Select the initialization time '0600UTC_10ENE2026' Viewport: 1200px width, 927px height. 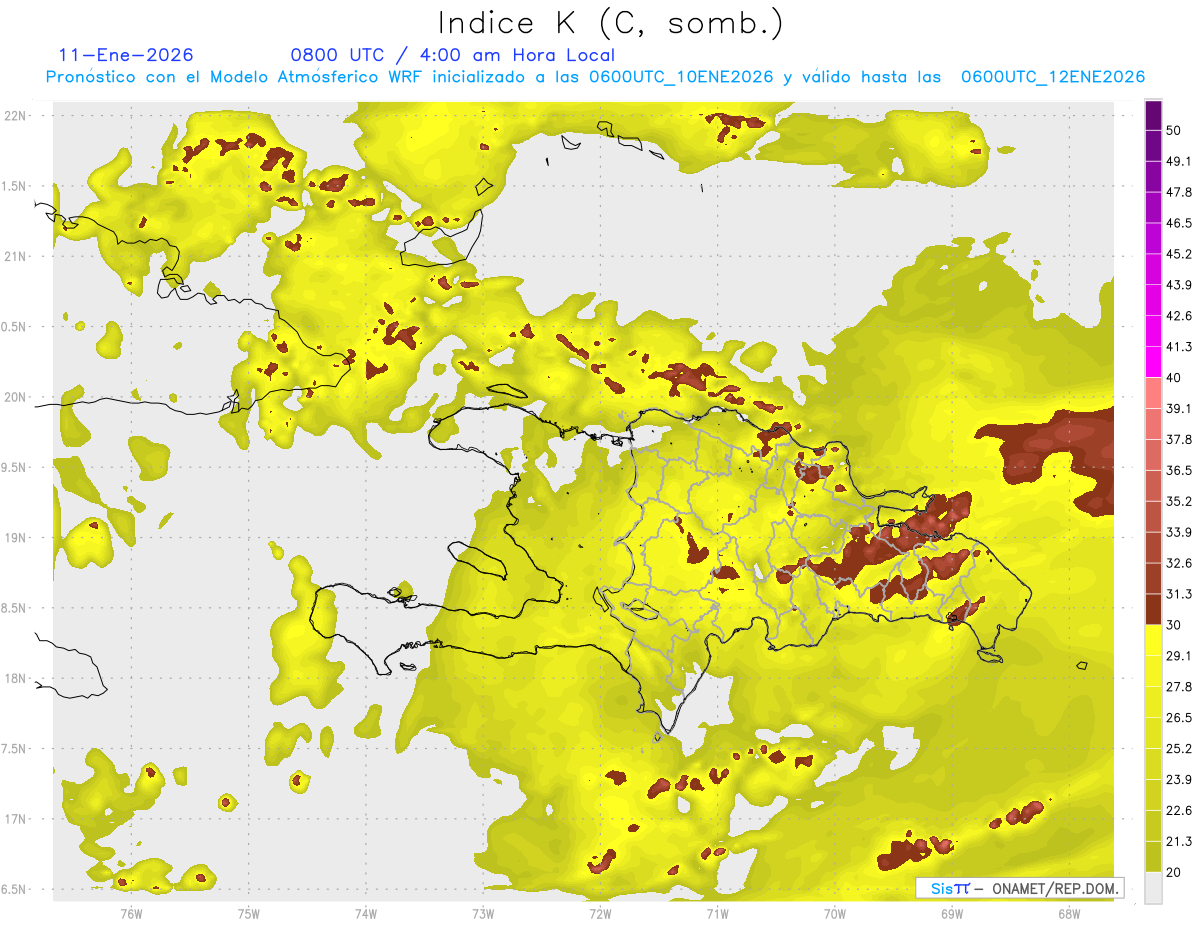[x=681, y=77]
